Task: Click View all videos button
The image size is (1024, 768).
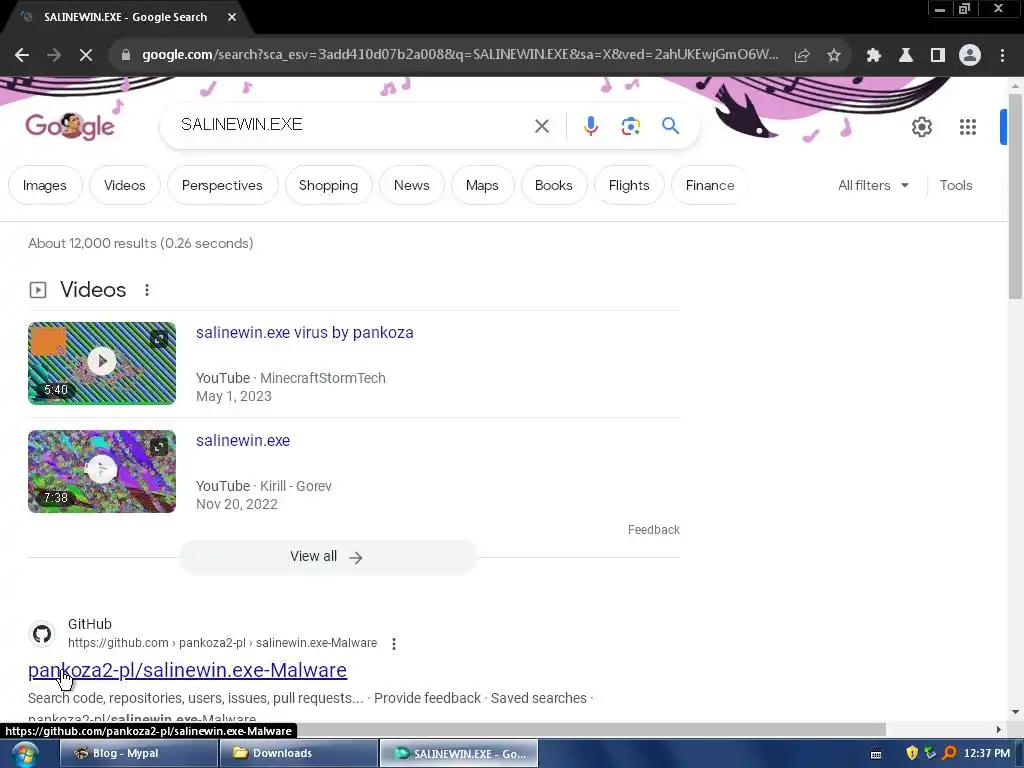Action: click(x=328, y=557)
